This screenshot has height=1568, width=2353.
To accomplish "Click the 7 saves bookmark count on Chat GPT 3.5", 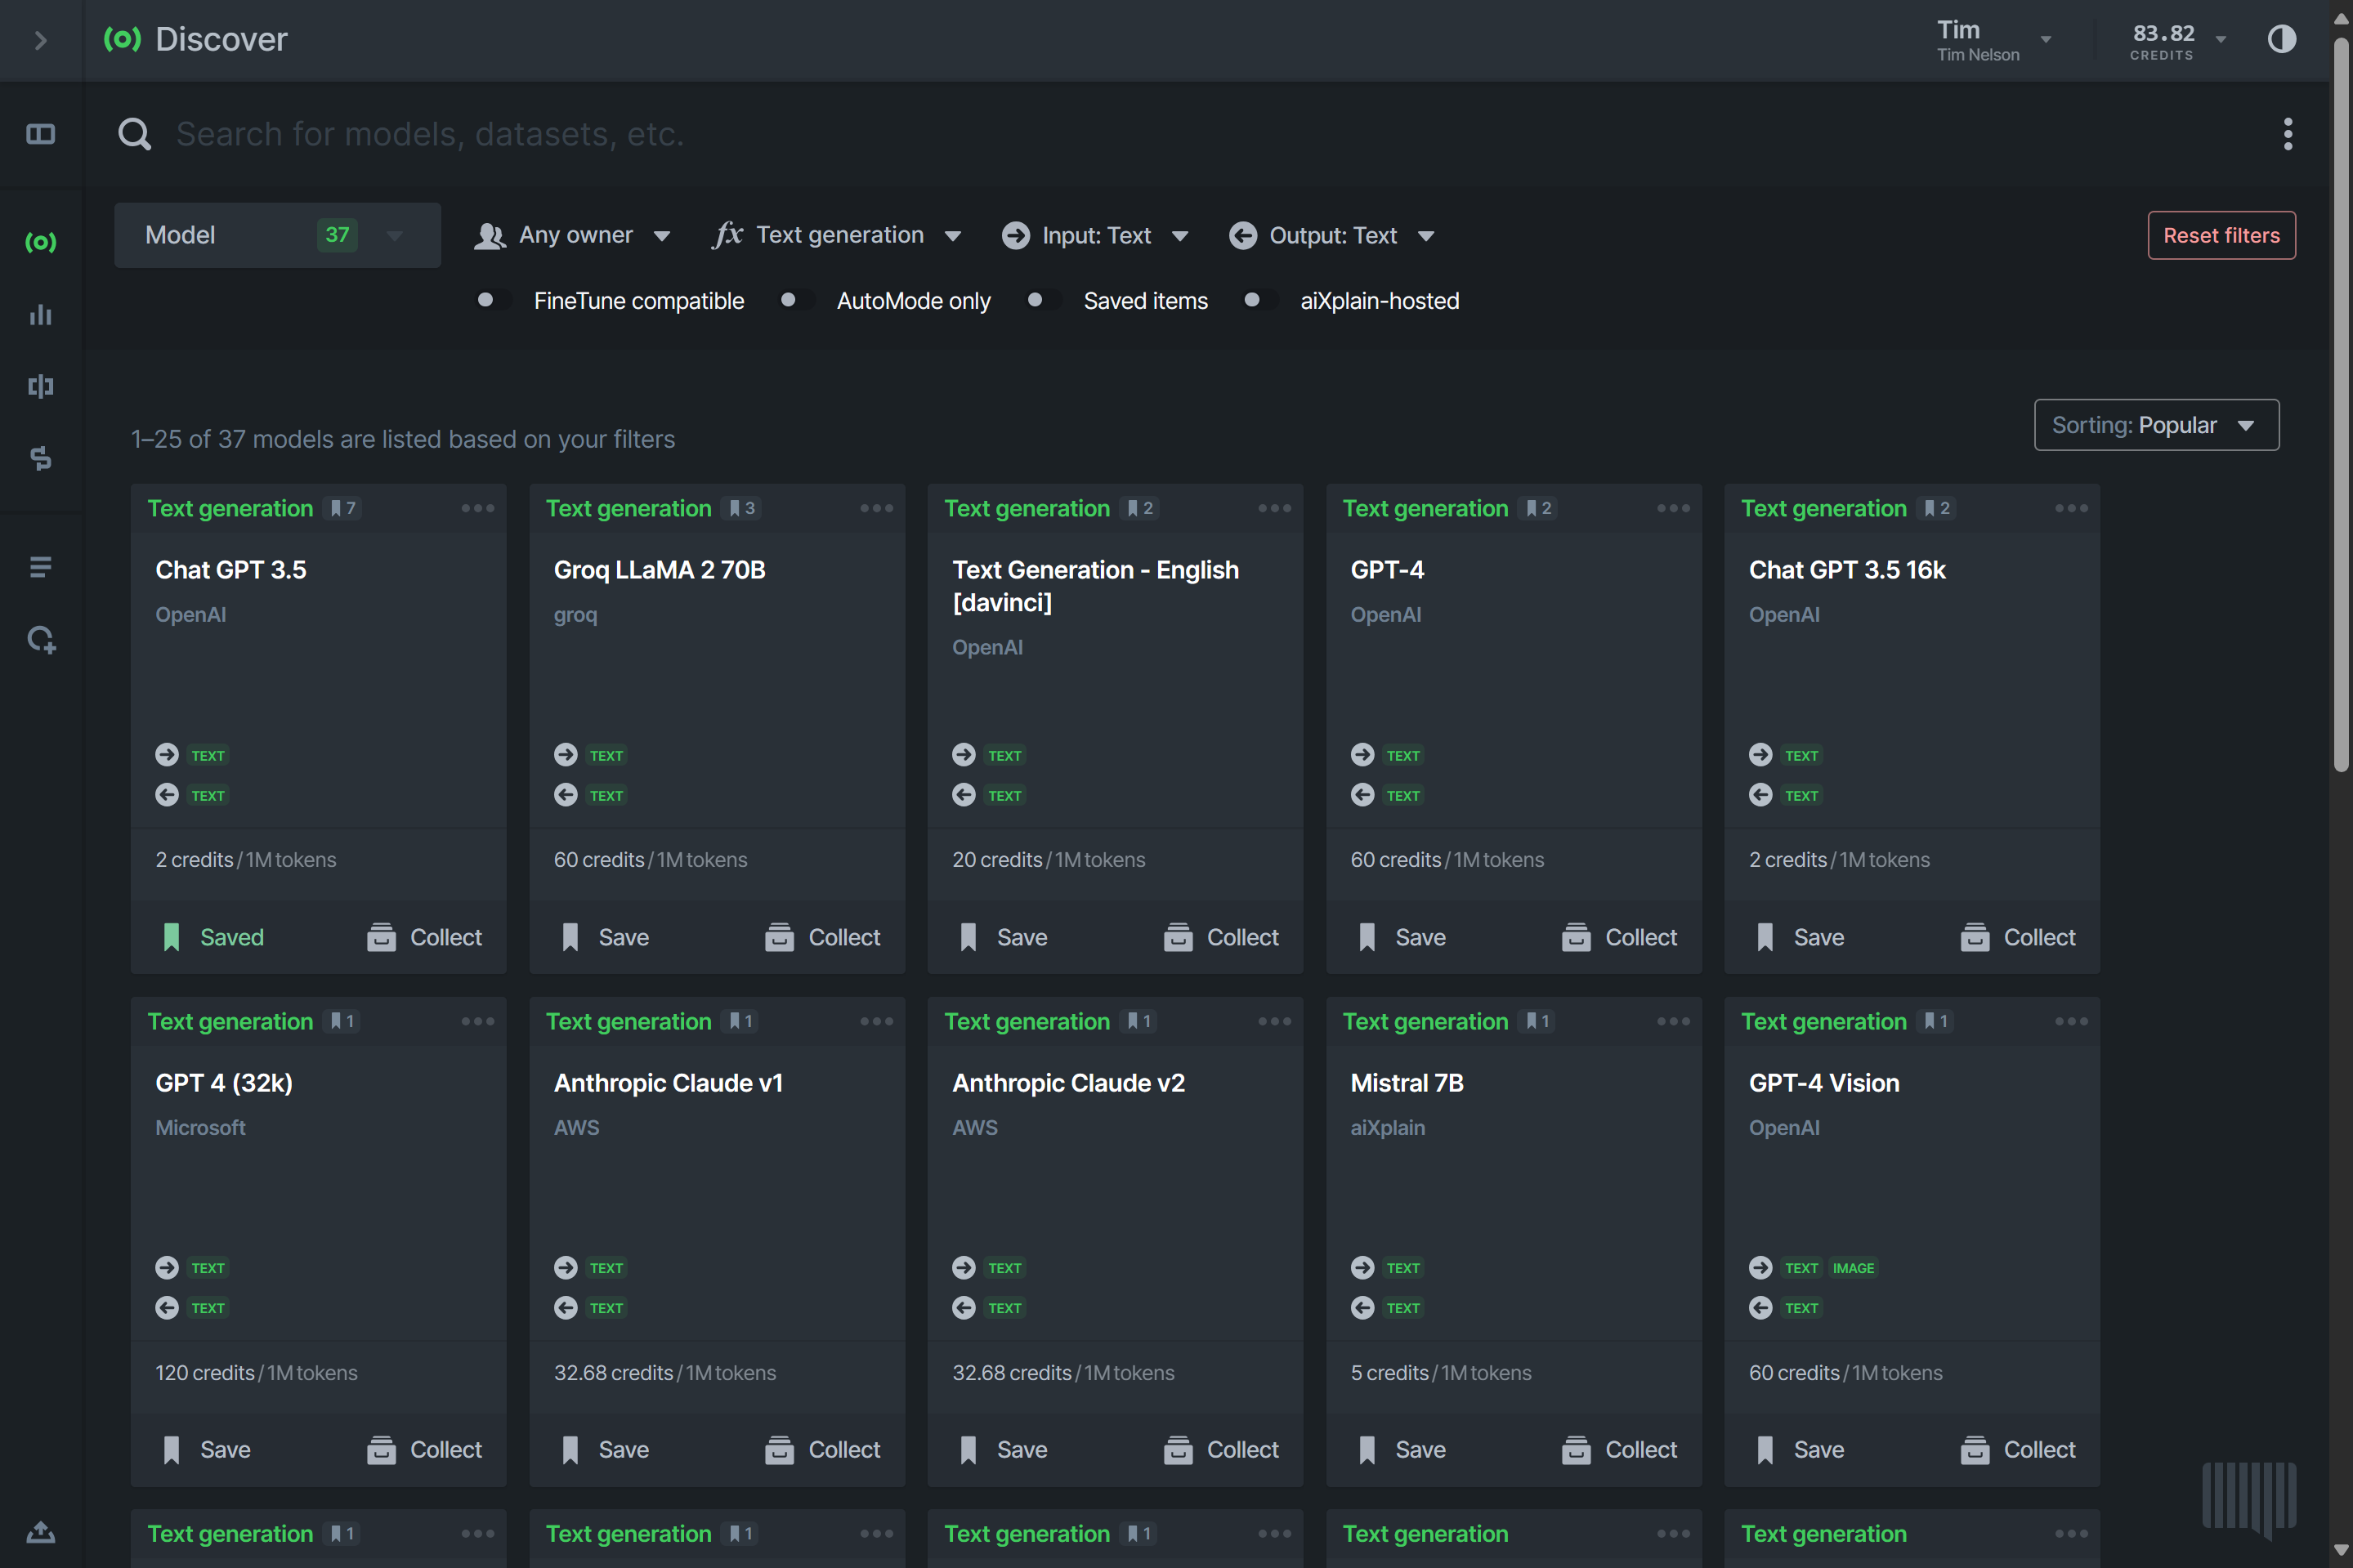I will point(343,508).
